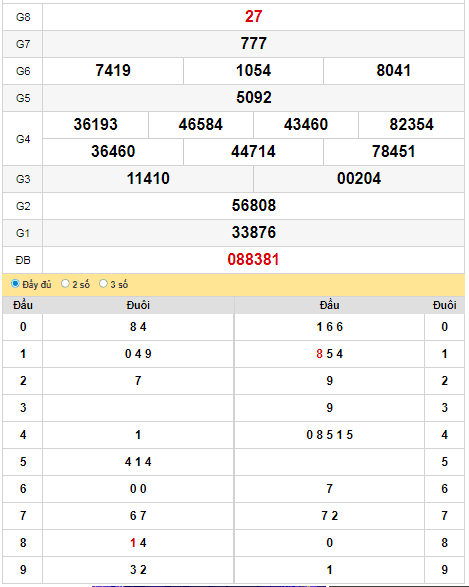Select the G2 result 56808
This screenshot has height=587, width=469.
(x=253, y=205)
